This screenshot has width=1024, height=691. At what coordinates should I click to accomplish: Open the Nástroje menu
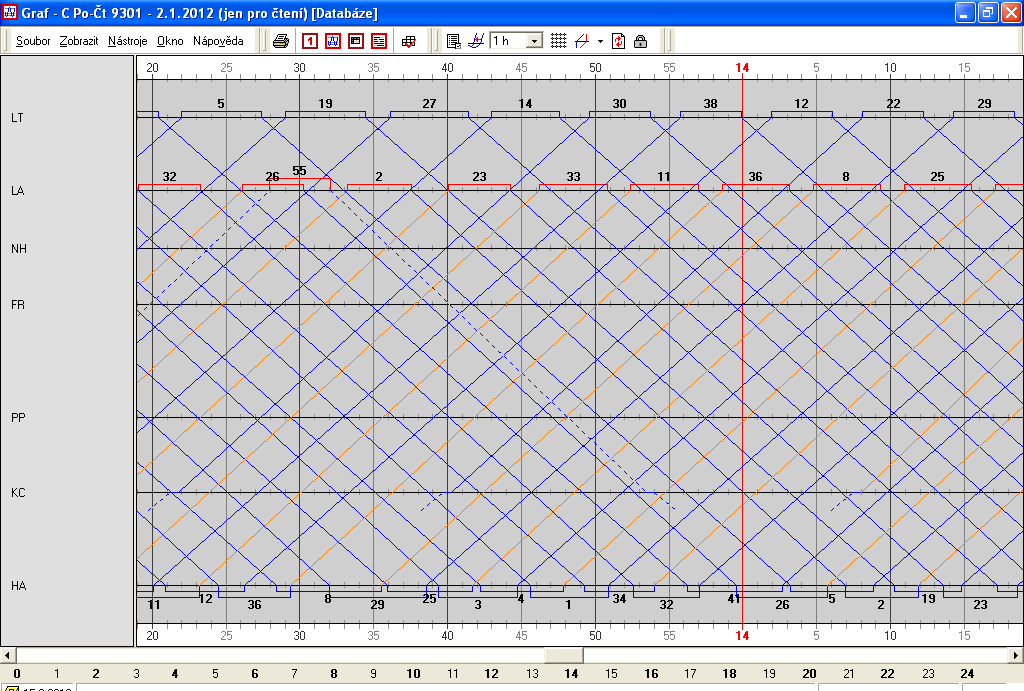[x=127, y=40]
